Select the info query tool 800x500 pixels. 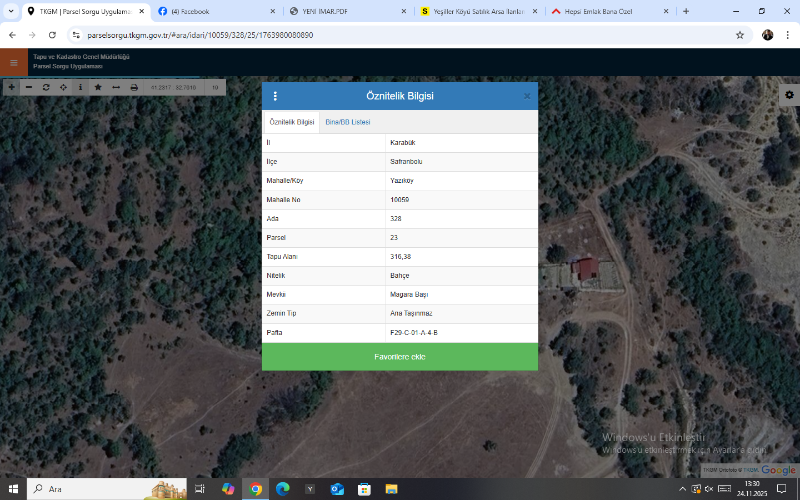click(80, 88)
